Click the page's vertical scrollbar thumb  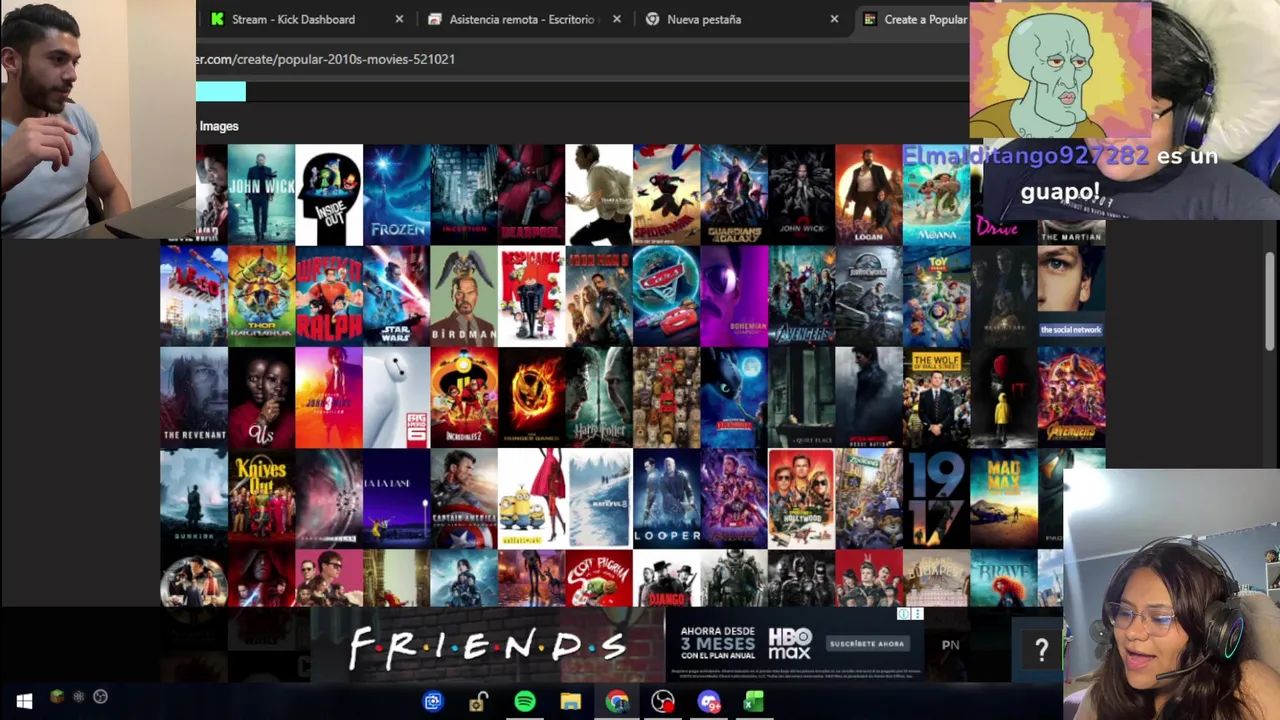(x=1271, y=300)
